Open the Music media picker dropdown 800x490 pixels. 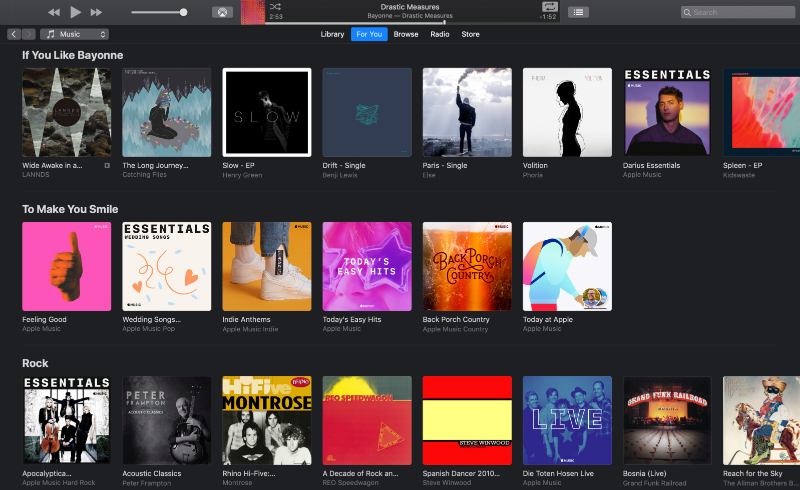coord(74,34)
